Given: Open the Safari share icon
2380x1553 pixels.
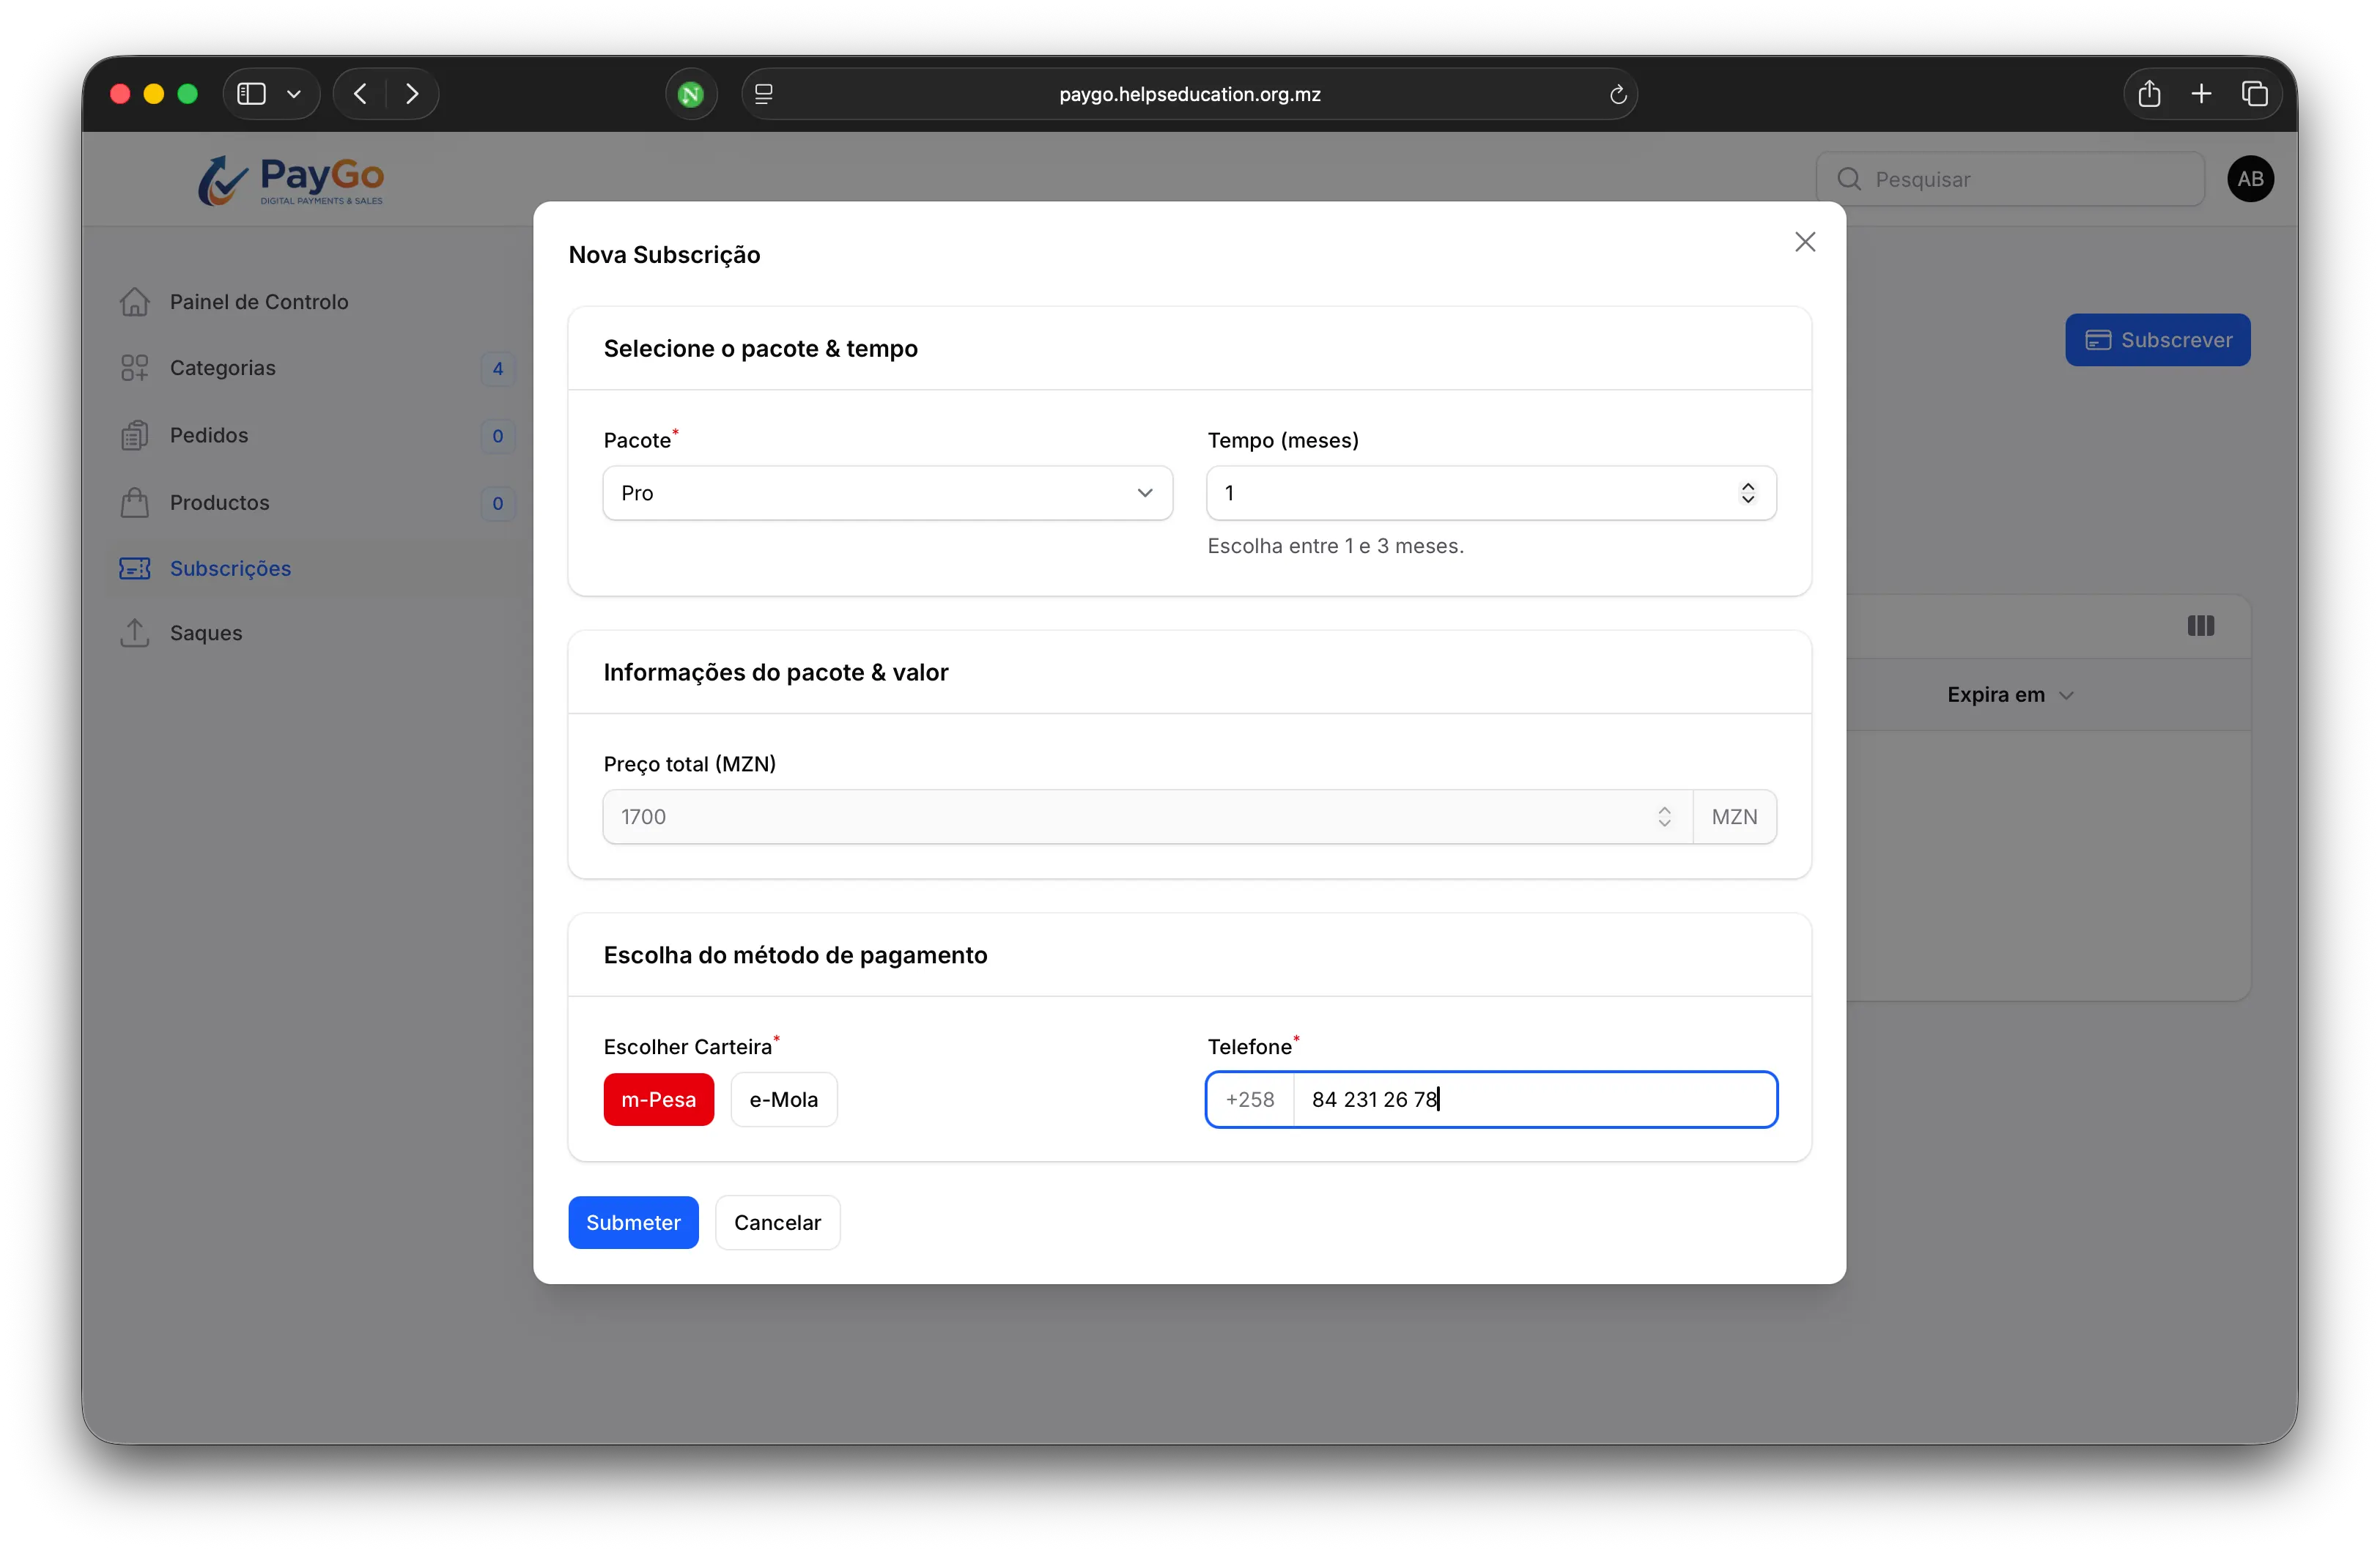Looking at the screenshot, I should tap(2149, 94).
